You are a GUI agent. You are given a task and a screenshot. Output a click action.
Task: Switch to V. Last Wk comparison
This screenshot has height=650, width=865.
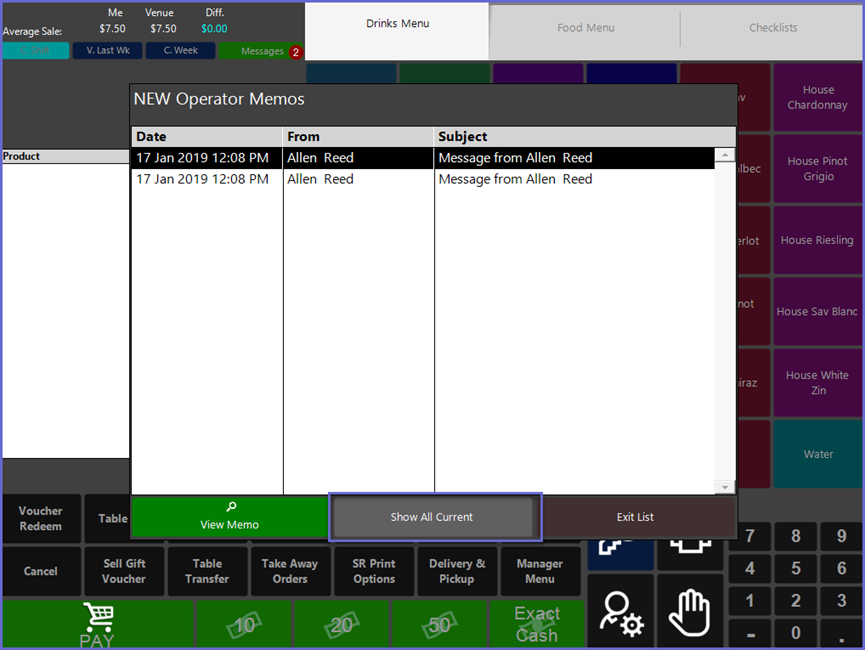[107, 51]
